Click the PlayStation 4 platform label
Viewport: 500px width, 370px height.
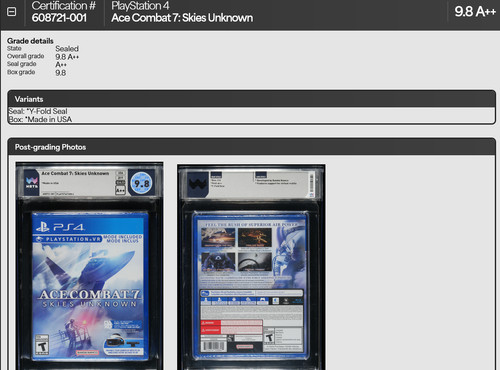[x=140, y=6]
